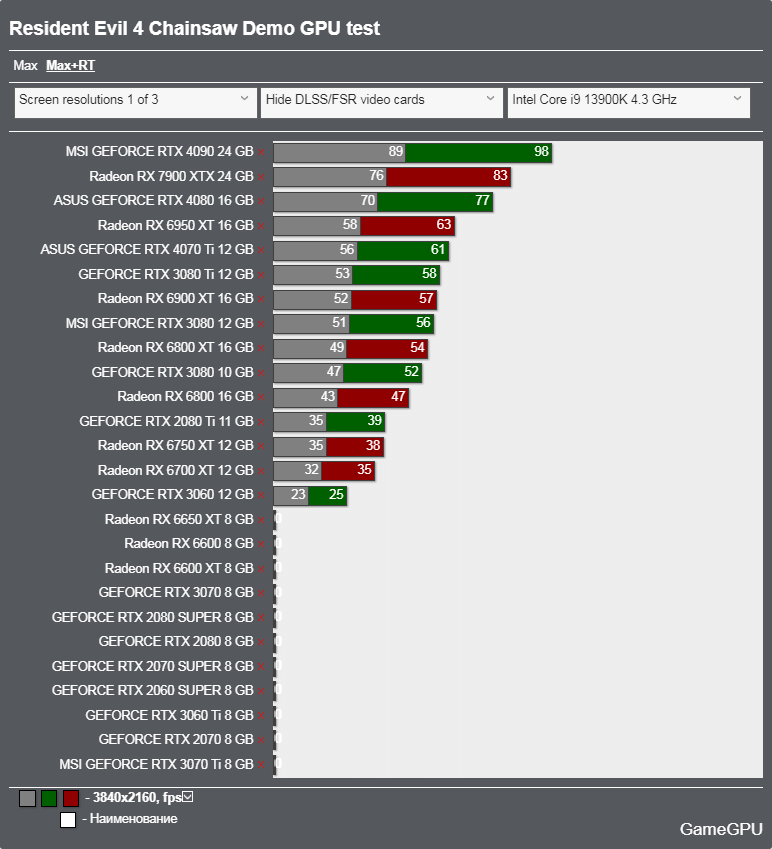Remove MSI GEFORCE RTX 4090 row with red X
The width and height of the screenshot is (772, 849).
261,152
